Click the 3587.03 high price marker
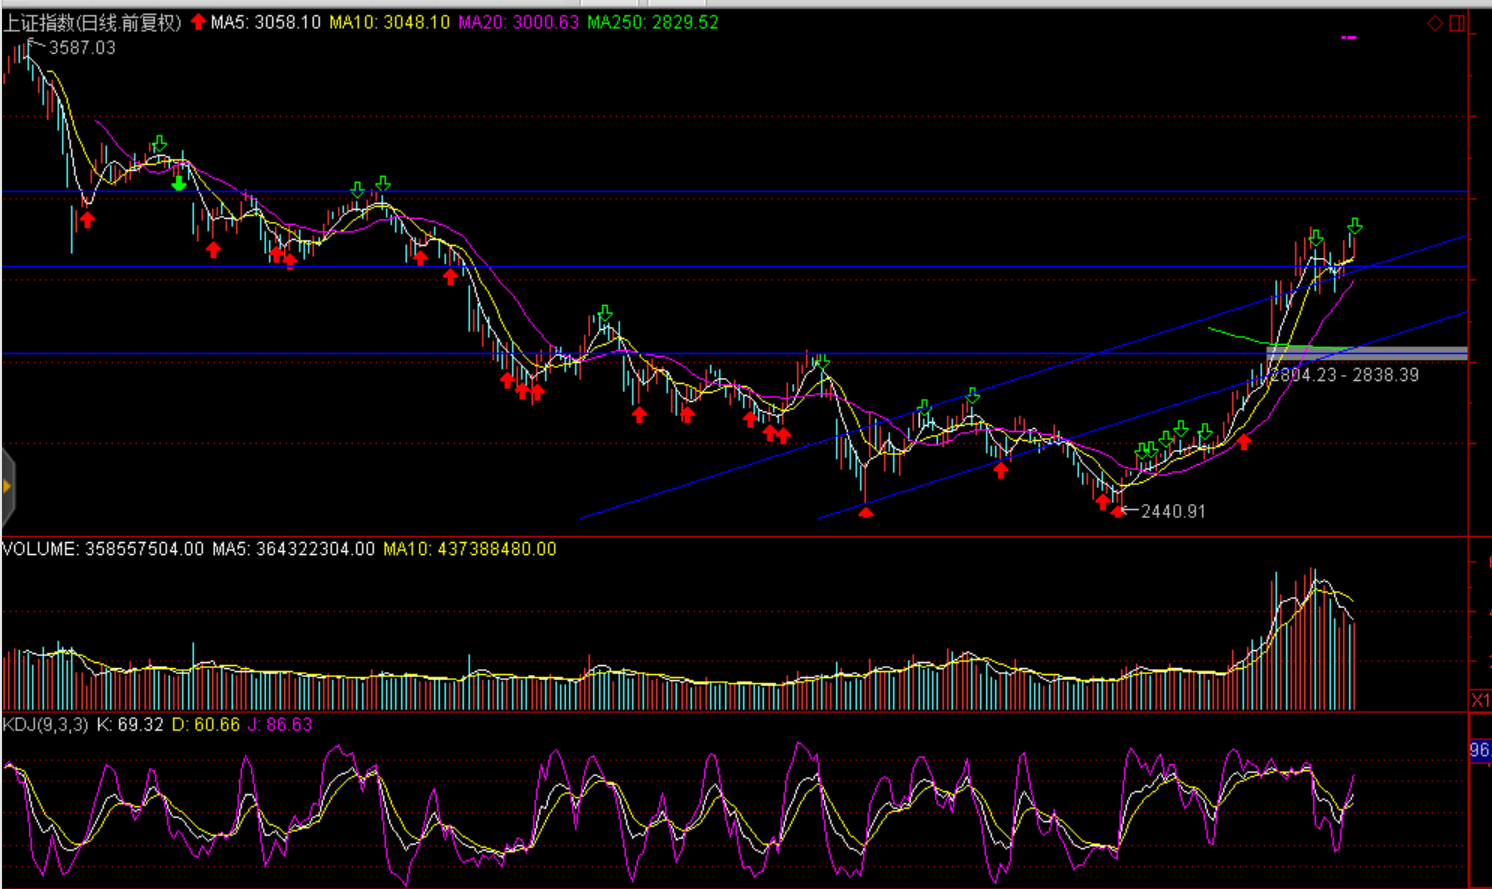The height and width of the screenshot is (889, 1492). [81, 48]
